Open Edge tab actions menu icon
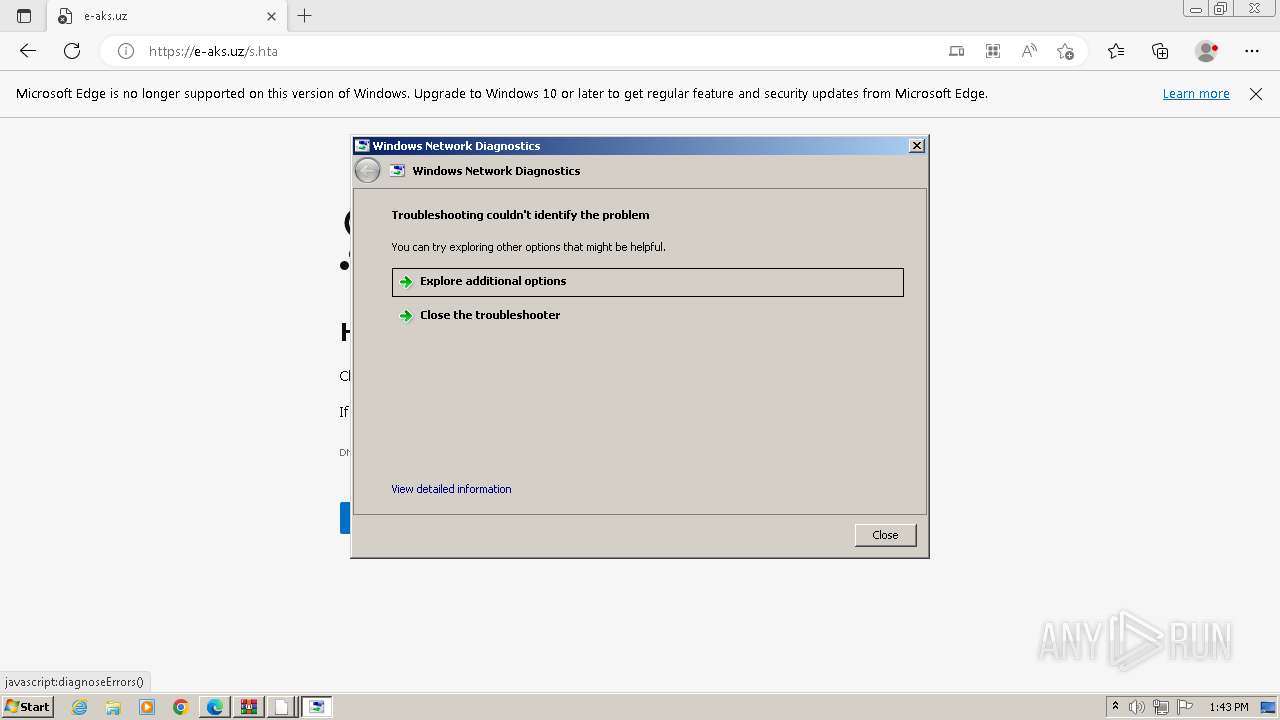This screenshot has width=1280, height=720. pyautogui.click(x=24, y=16)
